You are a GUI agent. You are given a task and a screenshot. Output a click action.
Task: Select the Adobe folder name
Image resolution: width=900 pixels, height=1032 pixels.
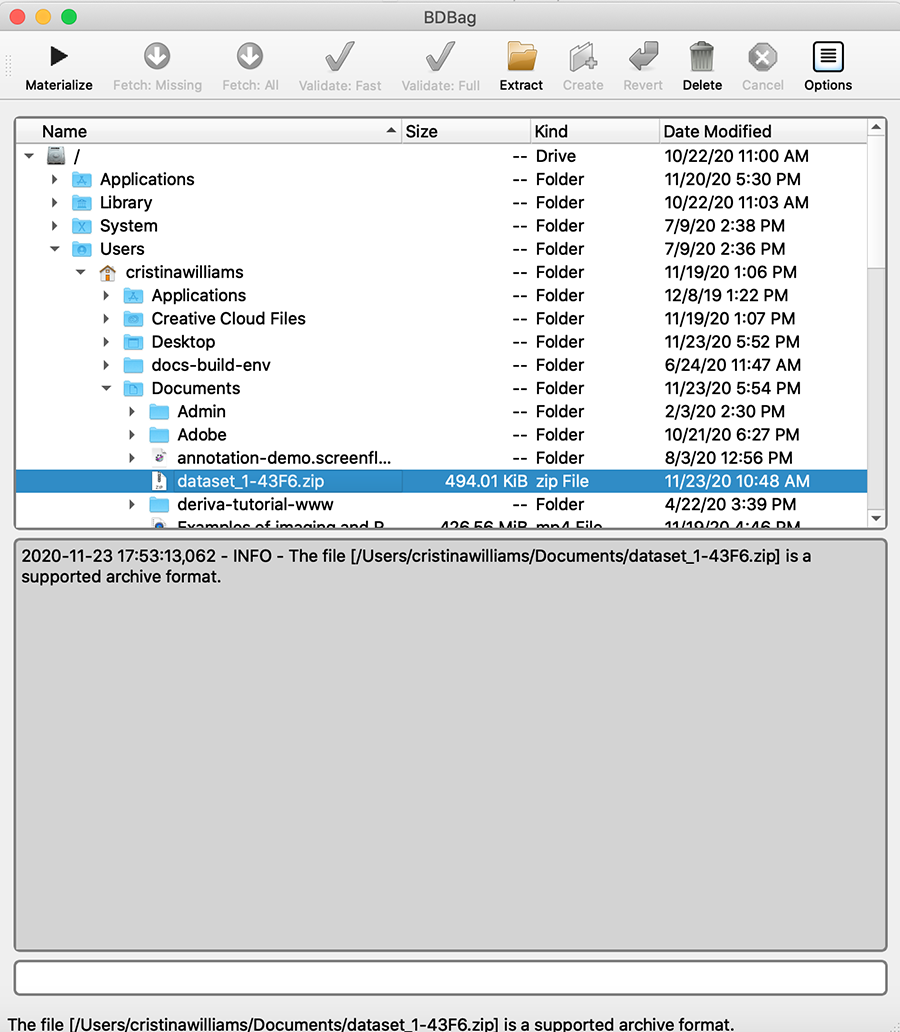click(201, 435)
